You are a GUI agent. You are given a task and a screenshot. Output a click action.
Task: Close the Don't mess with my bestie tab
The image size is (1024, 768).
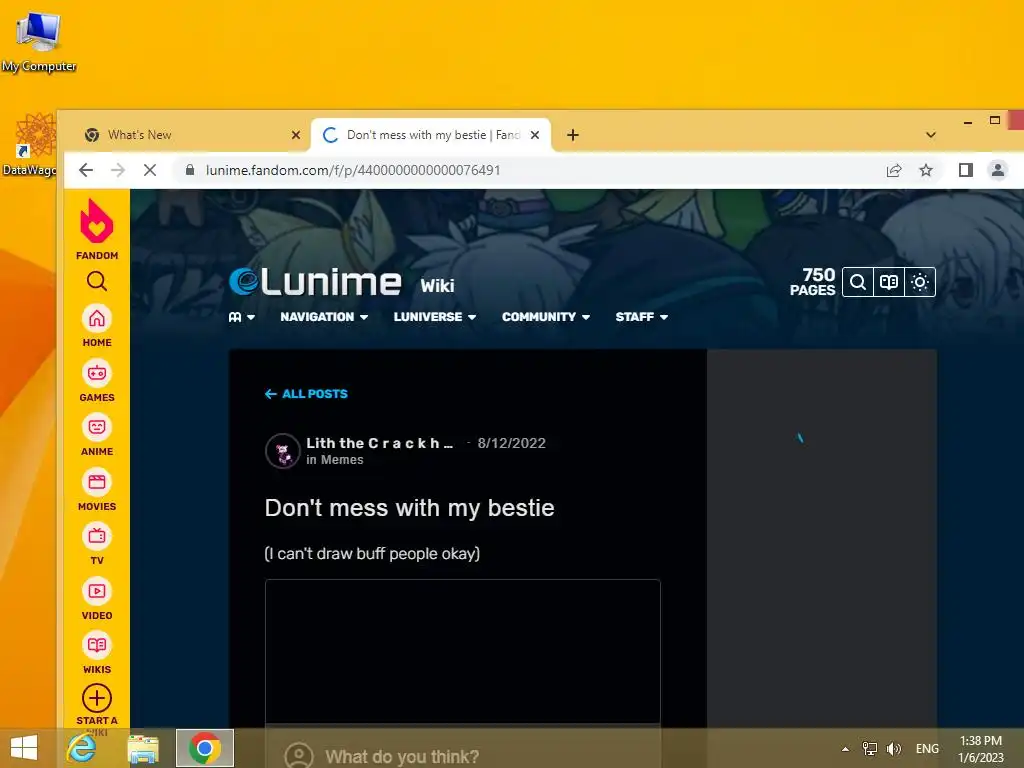535,135
